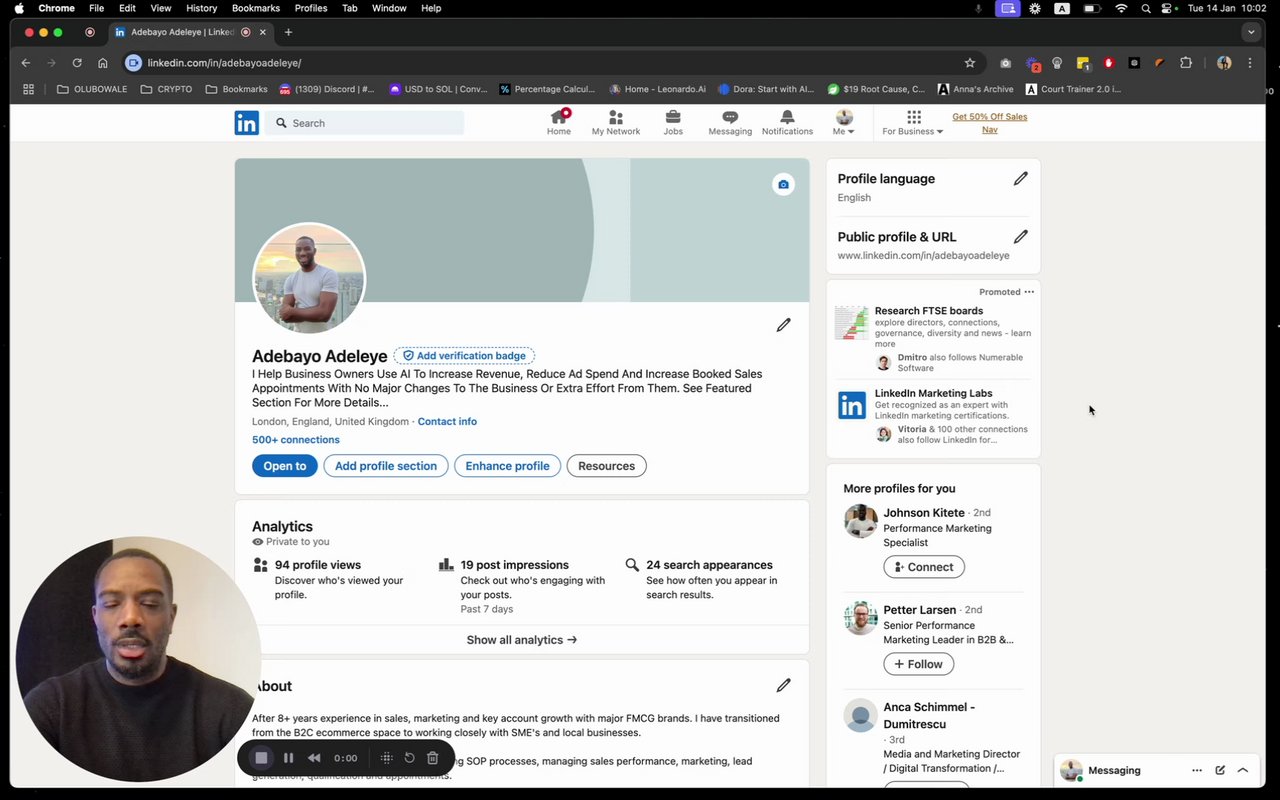Edit intro with pencil beside profile photo
The image size is (1280, 800).
pos(783,325)
